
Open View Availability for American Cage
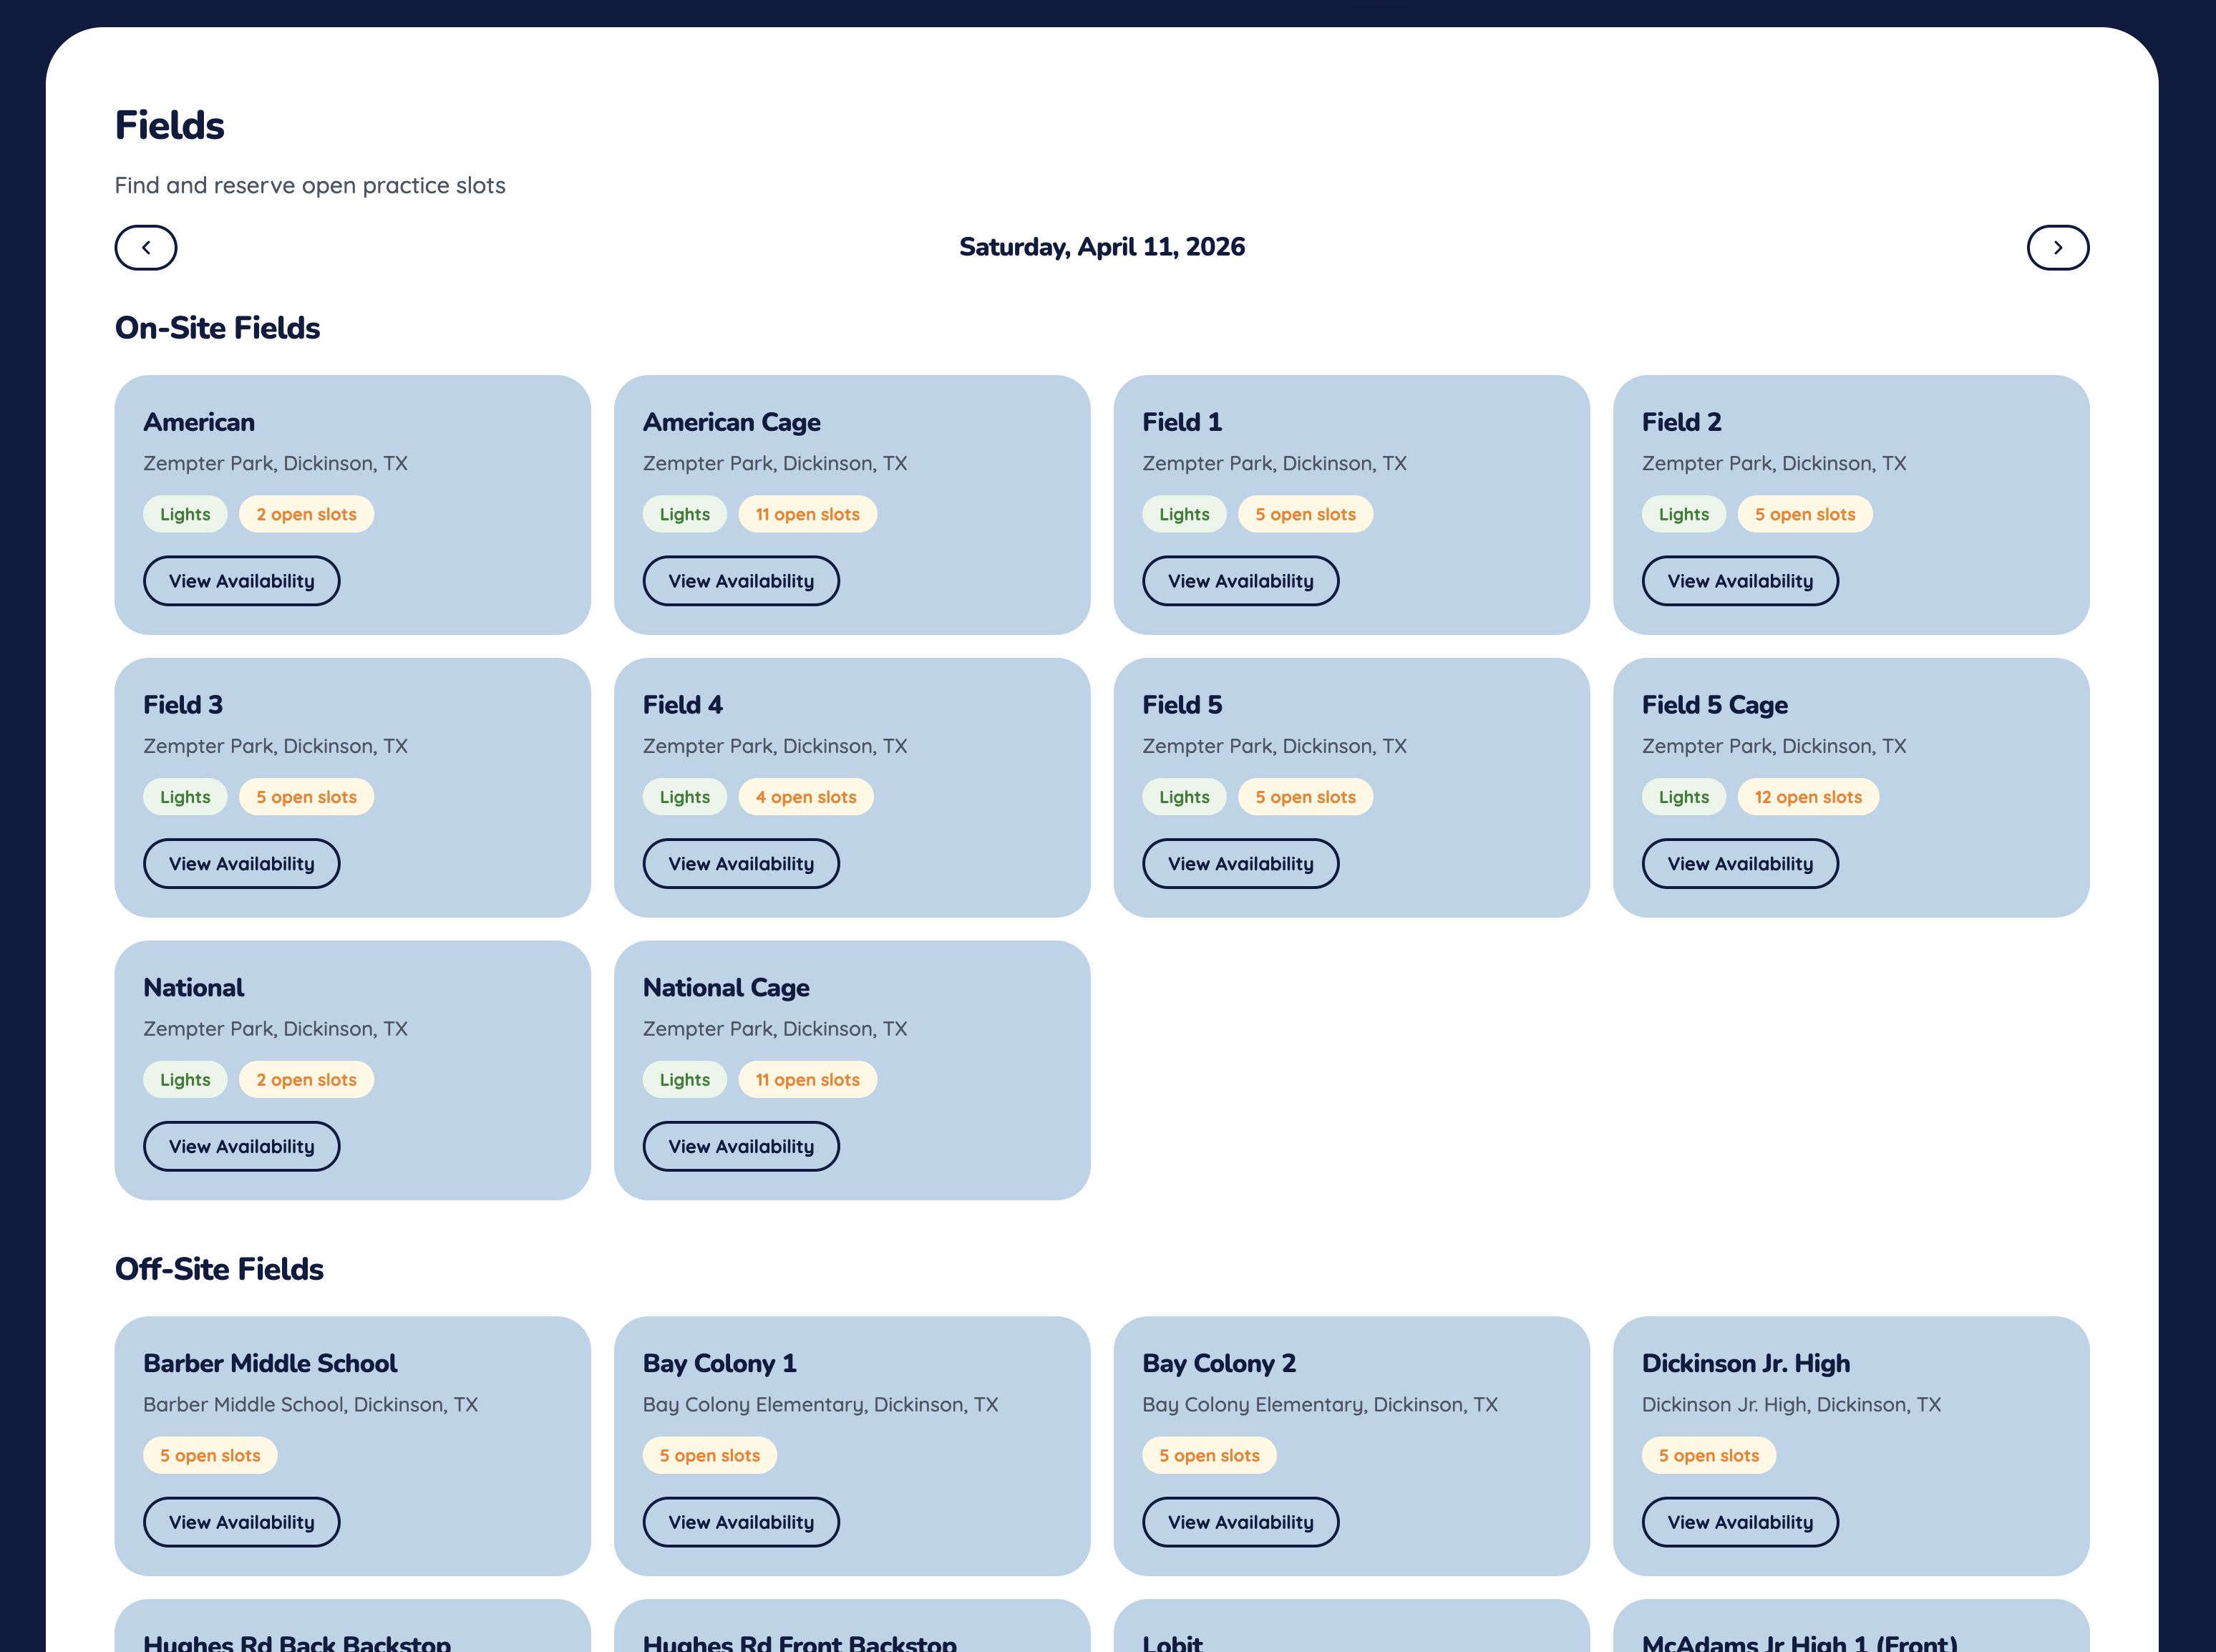740,581
